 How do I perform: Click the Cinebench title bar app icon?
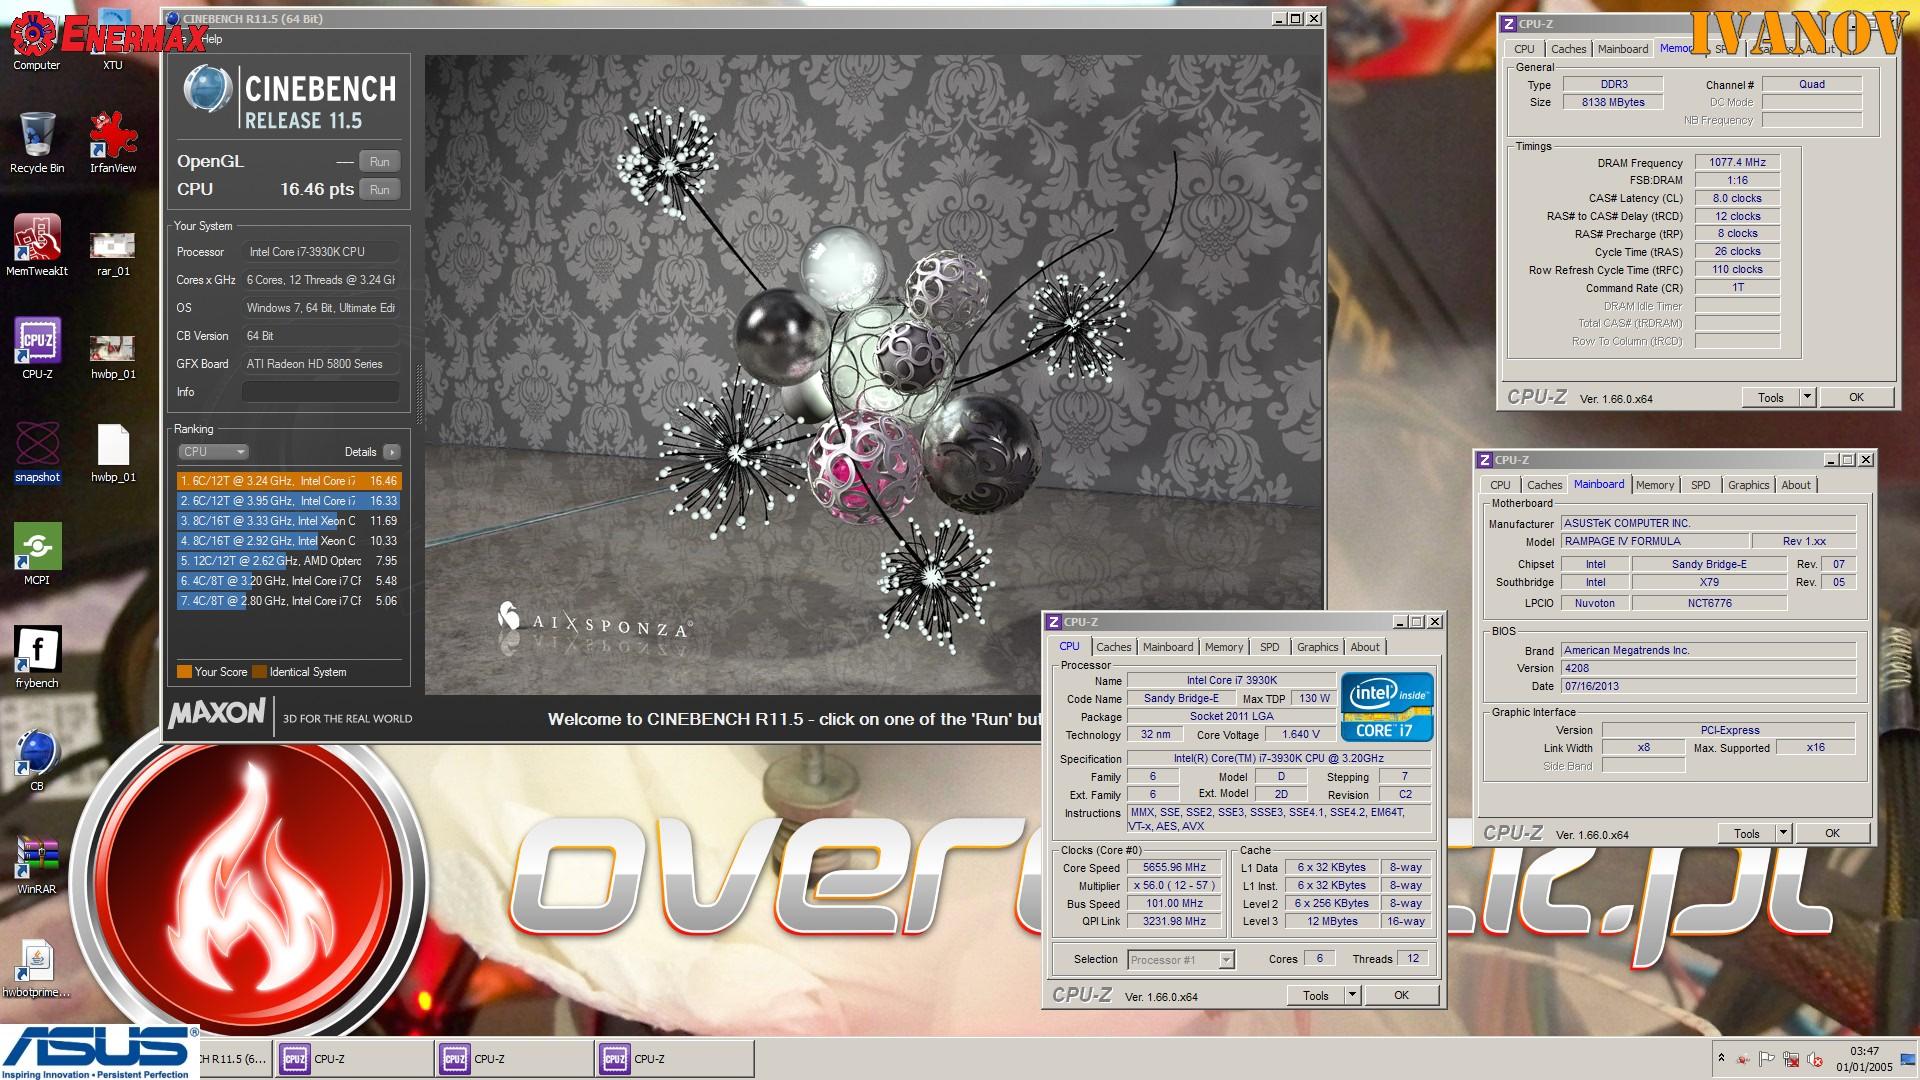tap(173, 18)
